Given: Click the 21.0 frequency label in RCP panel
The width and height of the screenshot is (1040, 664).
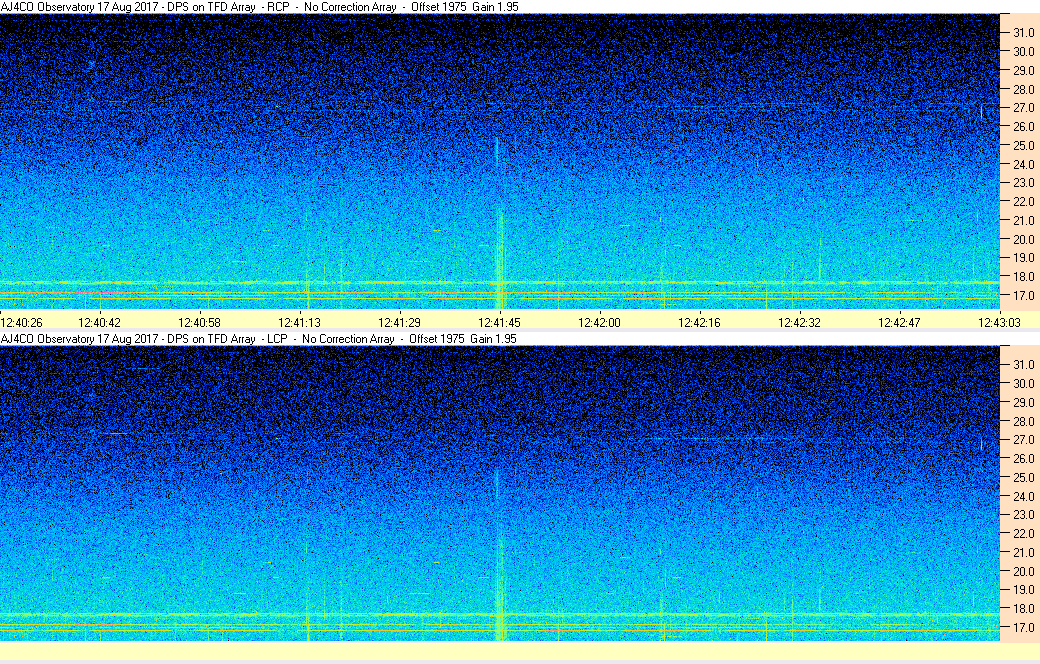Looking at the screenshot, I should 1024,221.
